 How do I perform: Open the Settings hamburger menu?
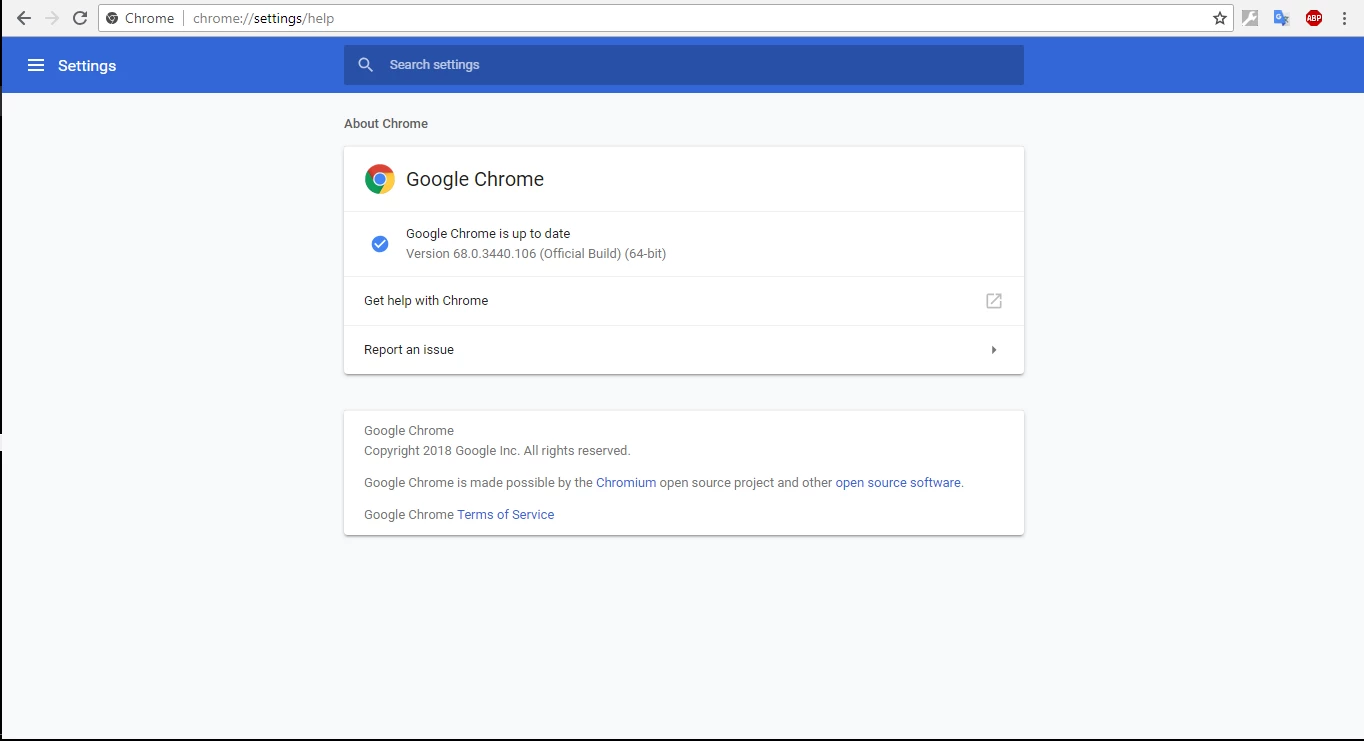[36, 65]
